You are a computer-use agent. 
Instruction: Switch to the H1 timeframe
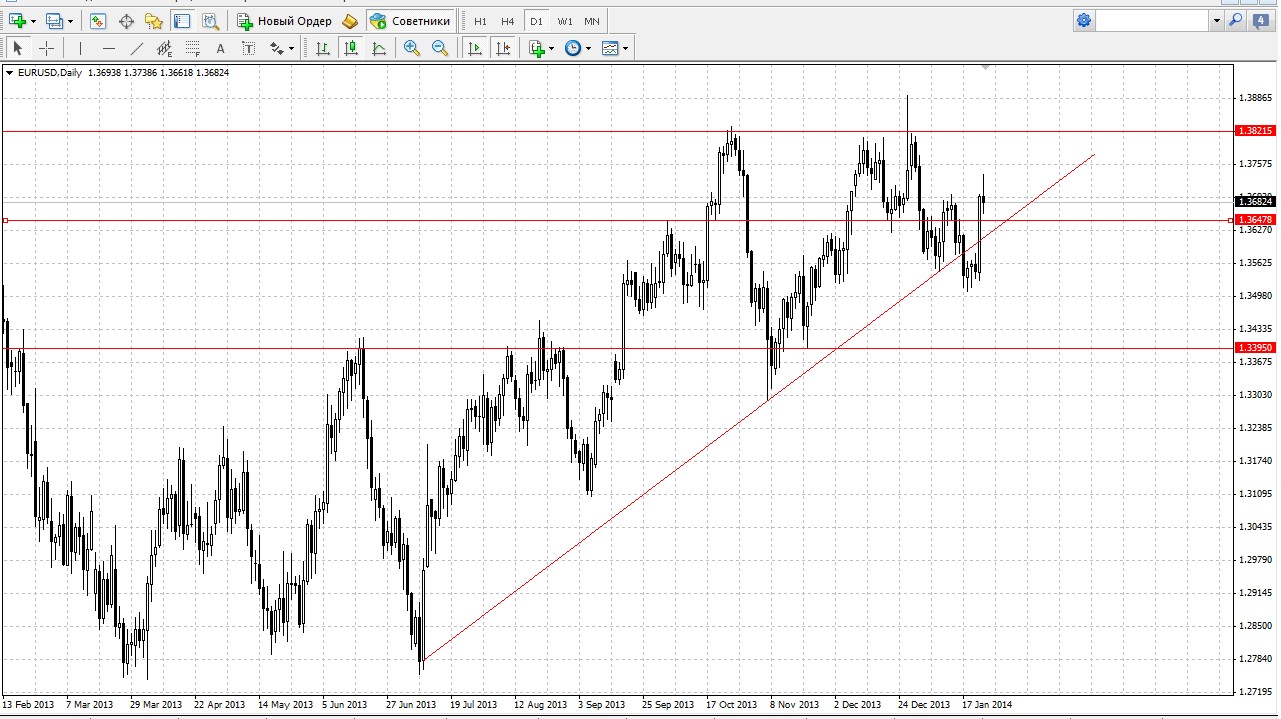pos(480,21)
